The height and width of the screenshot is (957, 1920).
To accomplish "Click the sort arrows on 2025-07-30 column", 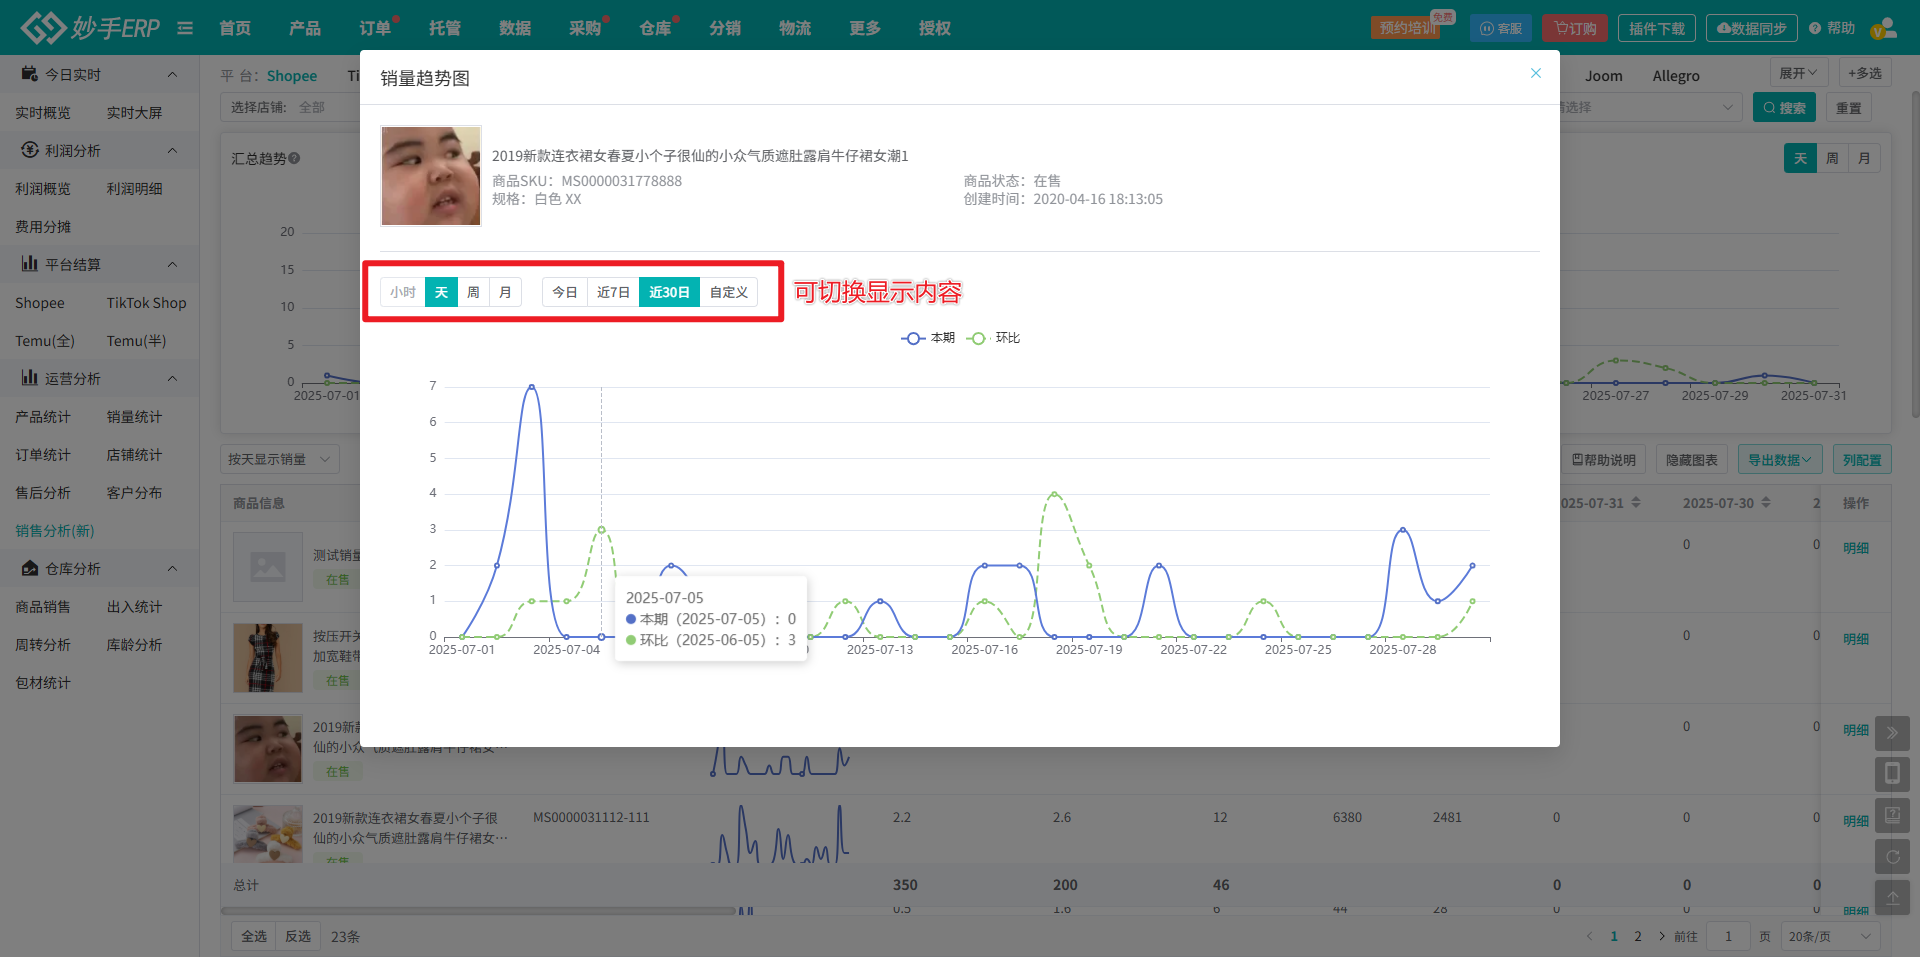I will click(x=1766, y=502).
